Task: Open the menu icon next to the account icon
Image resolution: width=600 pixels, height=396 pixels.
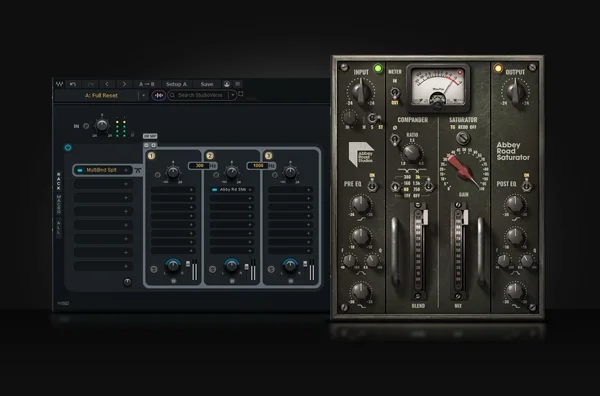Action: tap(238, 84)
